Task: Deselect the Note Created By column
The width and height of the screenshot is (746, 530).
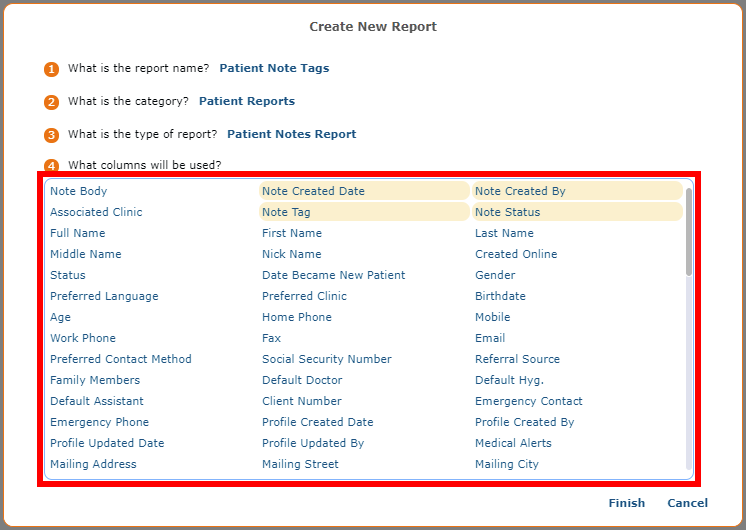Action: pyautogui.click(x=577, y=191)
